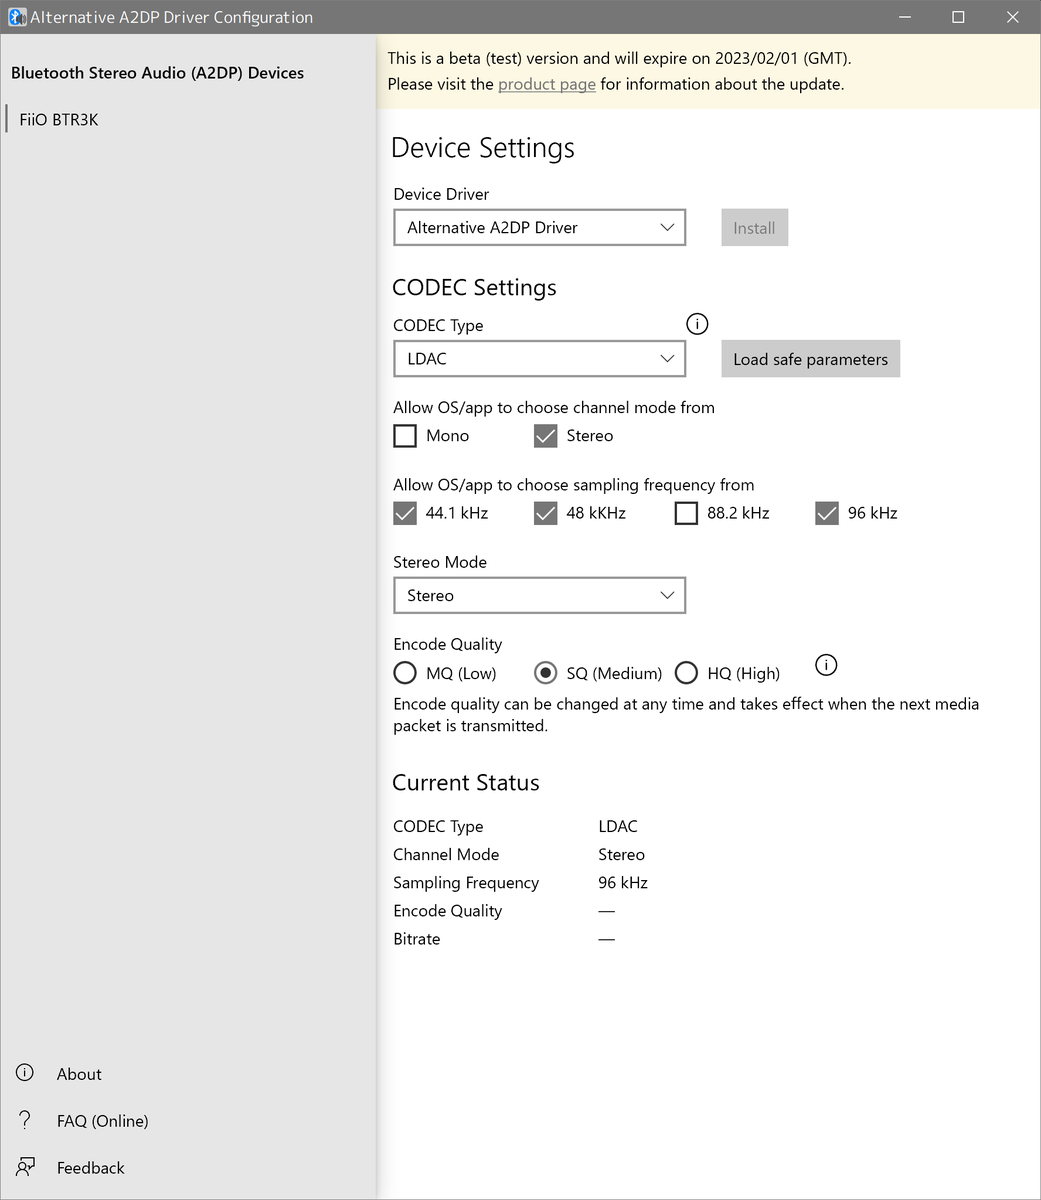Click the Install button
This screenshot has width=1041, height=1200.
point(753,227)
